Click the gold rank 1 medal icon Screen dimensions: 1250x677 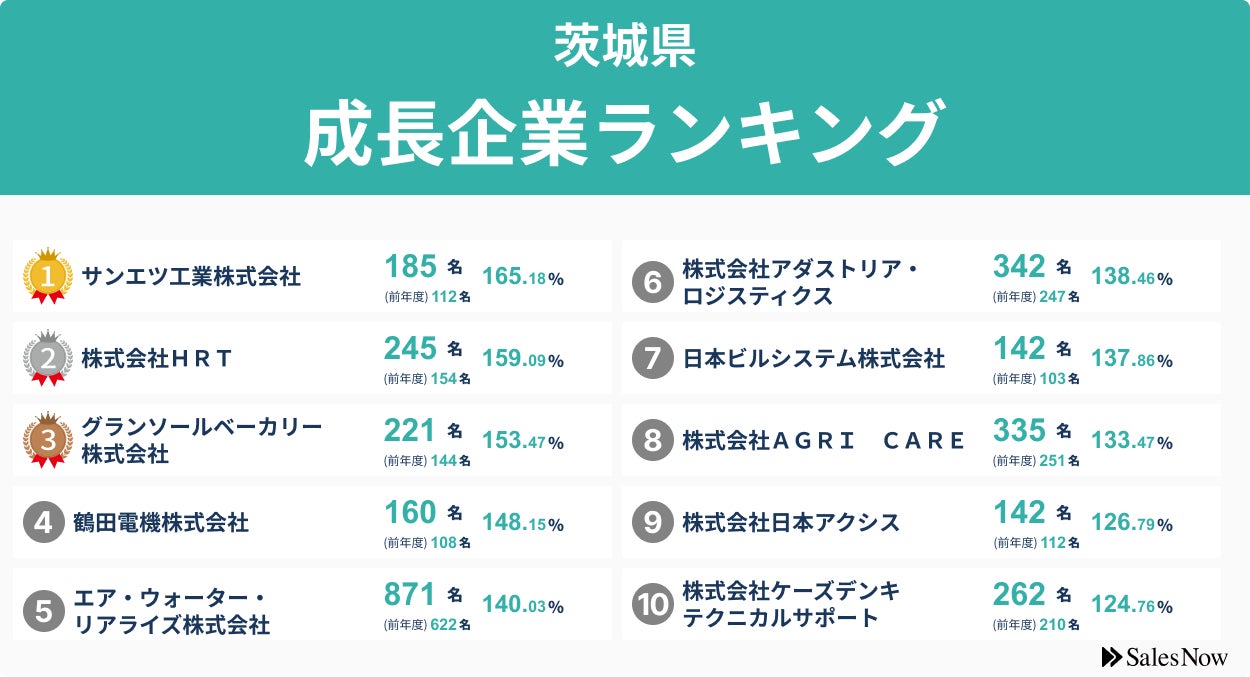tap(47, 275)
